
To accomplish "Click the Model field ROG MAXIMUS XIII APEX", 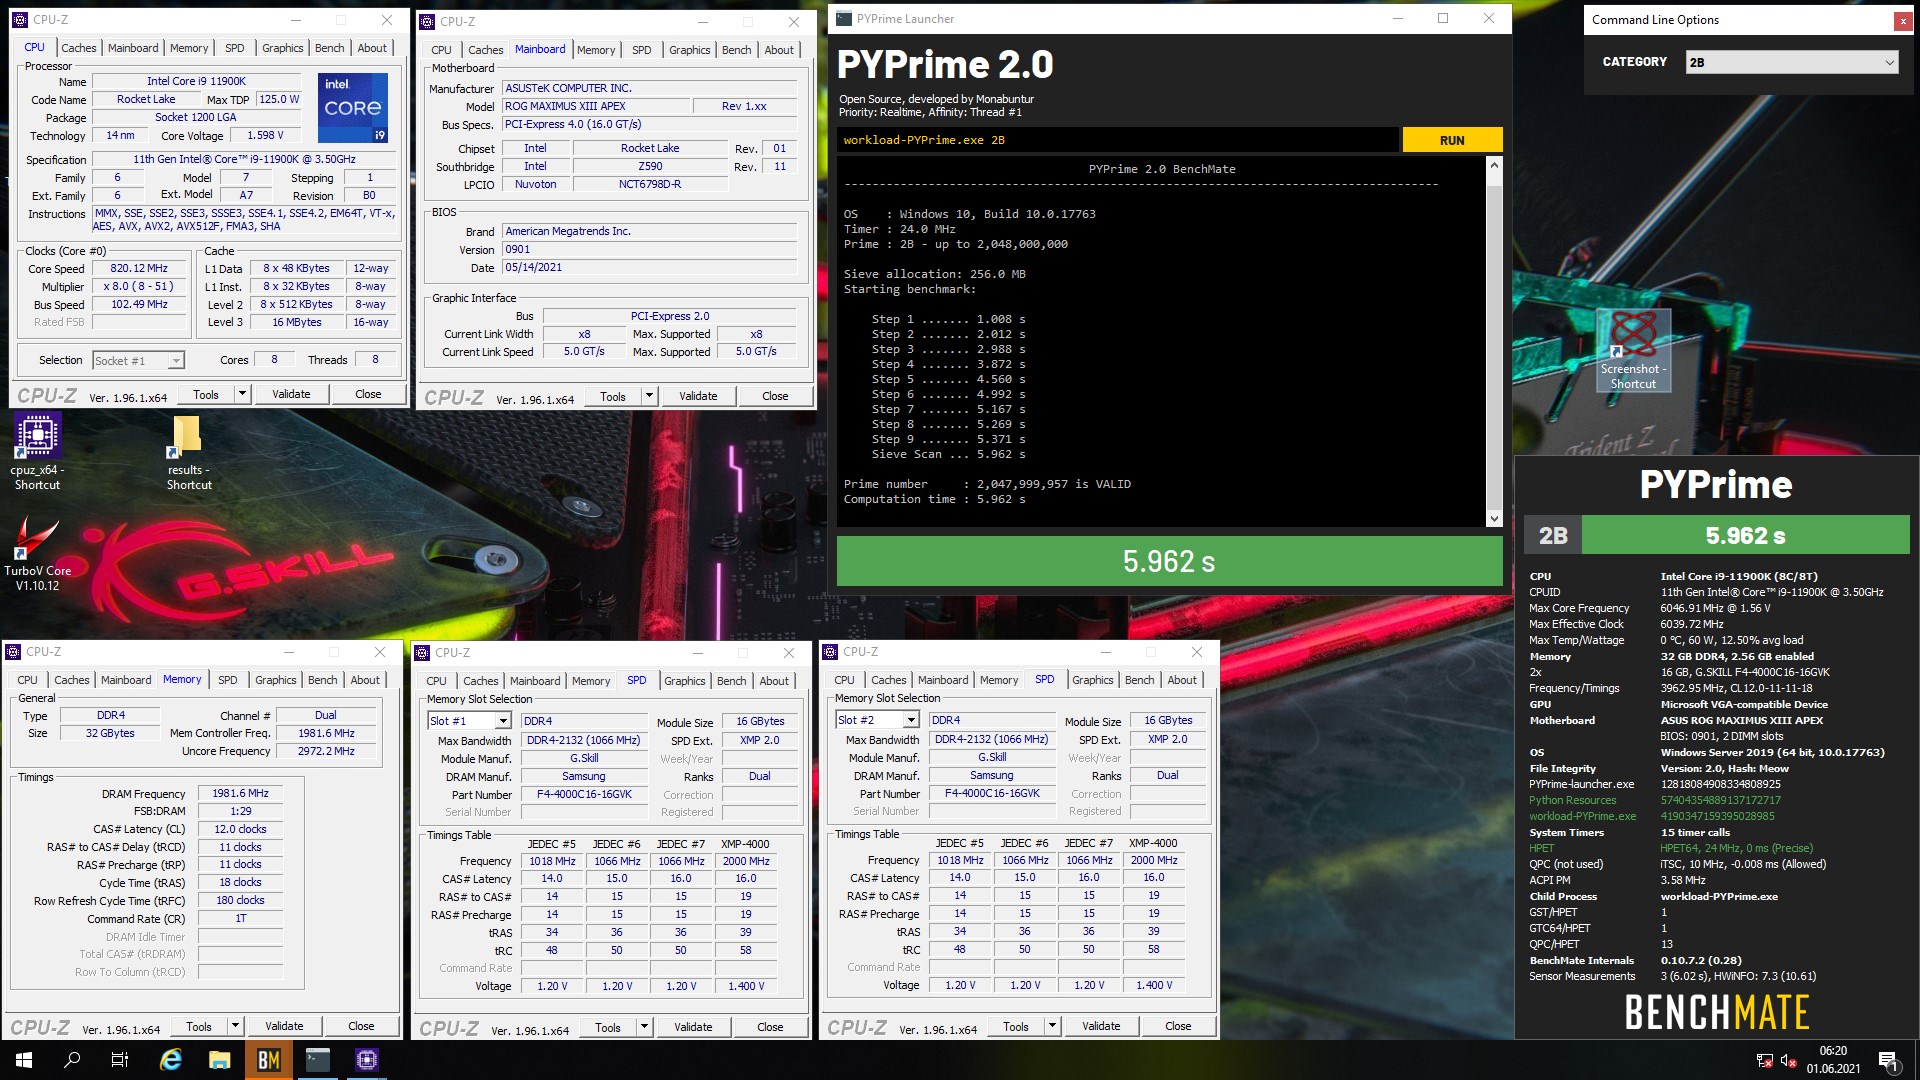I will [596, 106].
